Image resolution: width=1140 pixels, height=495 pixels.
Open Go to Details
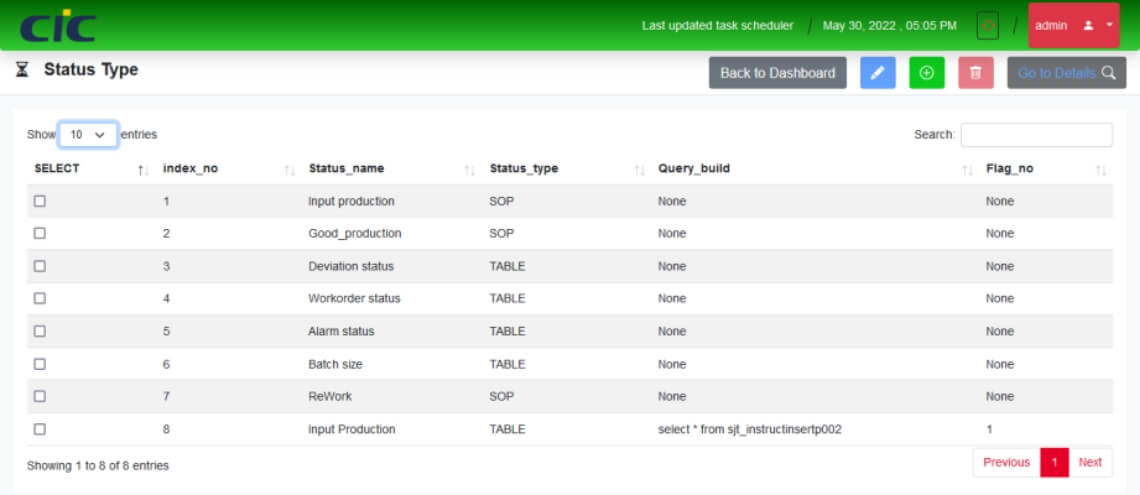pyautogui.click(x=1066, y=73)
